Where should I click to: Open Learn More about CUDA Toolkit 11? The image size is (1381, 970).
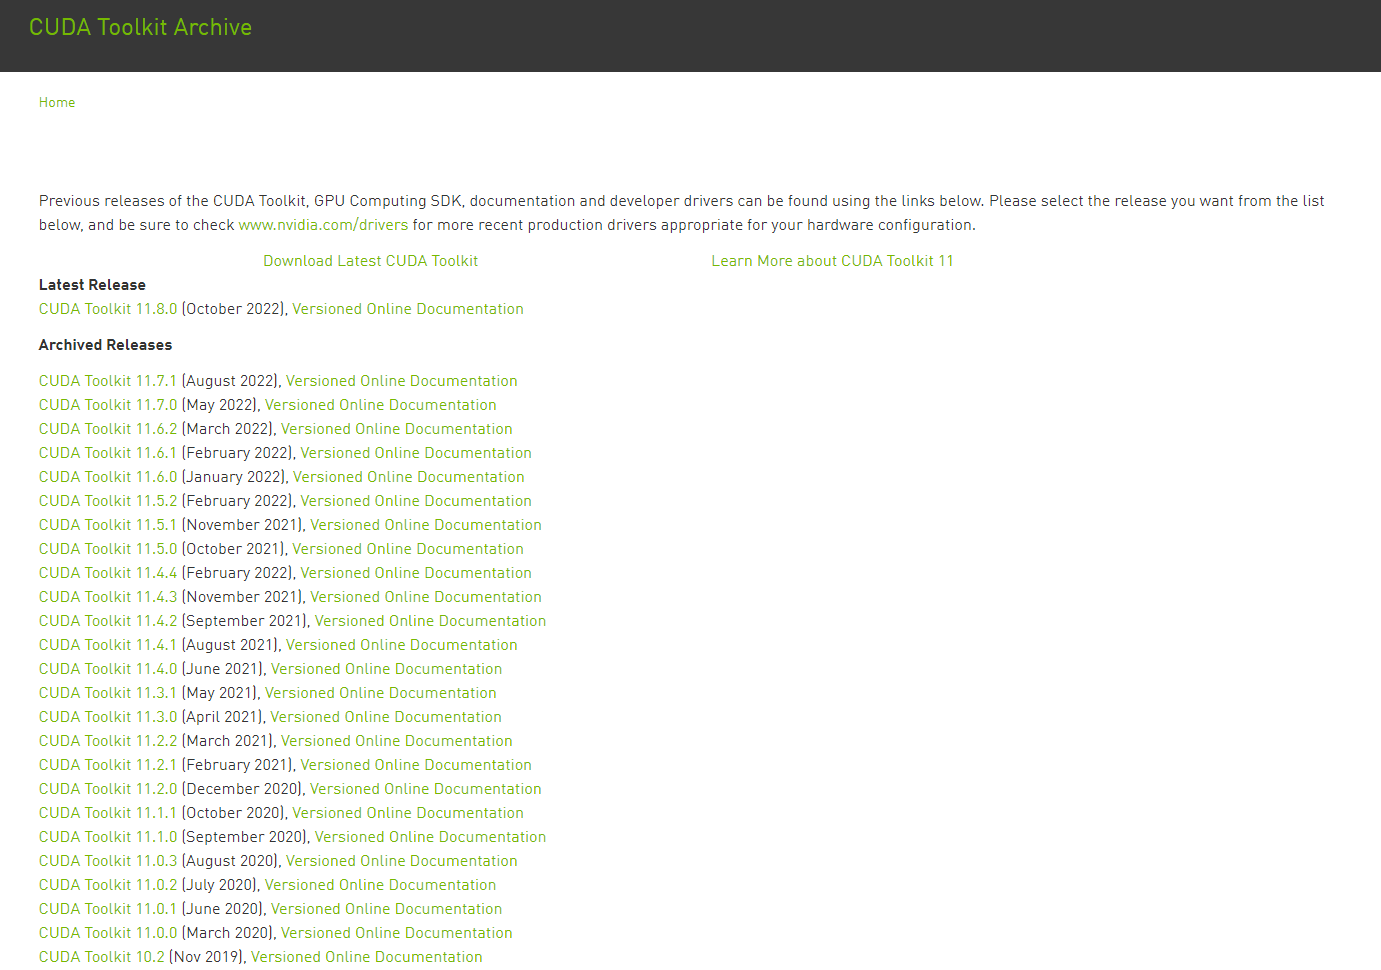pyautogui.click(x=832, y=261)
